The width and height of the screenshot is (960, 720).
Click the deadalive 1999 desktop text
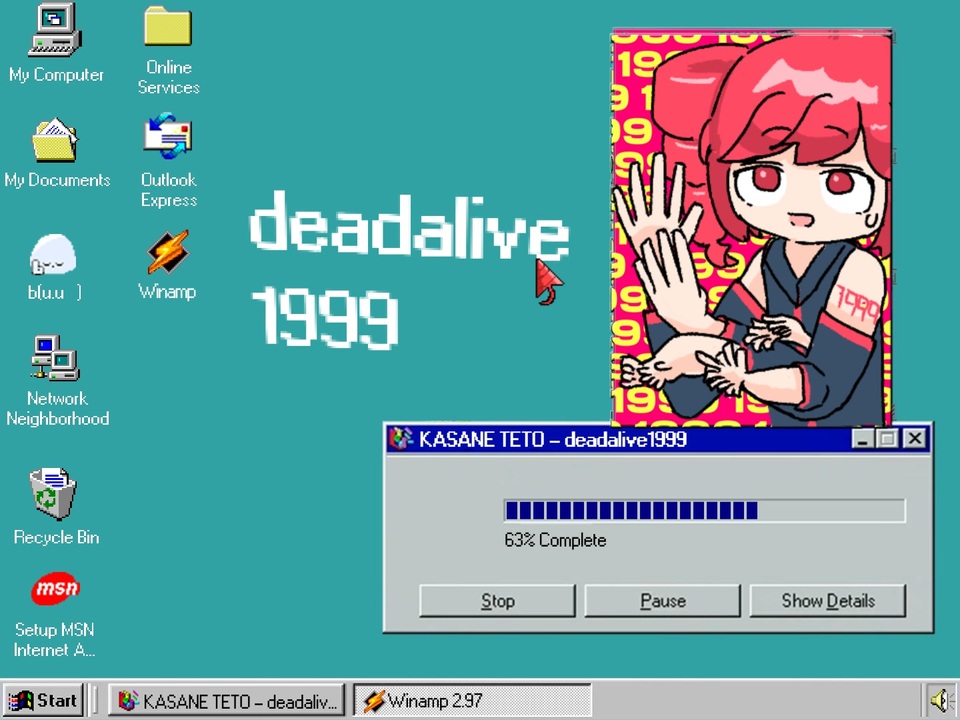pos(409,269)
